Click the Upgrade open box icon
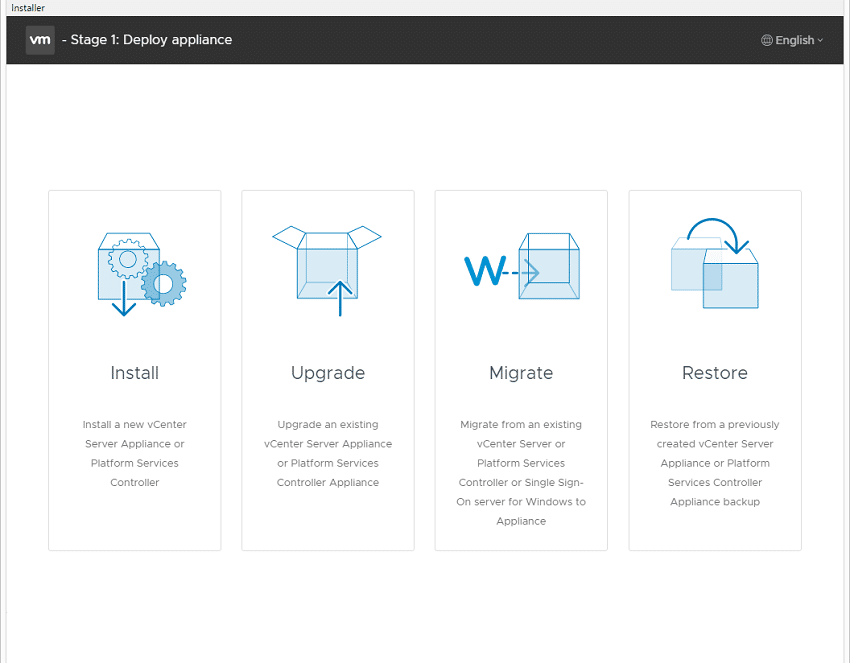This screenshot has width=850, height=663. point(327,271)
